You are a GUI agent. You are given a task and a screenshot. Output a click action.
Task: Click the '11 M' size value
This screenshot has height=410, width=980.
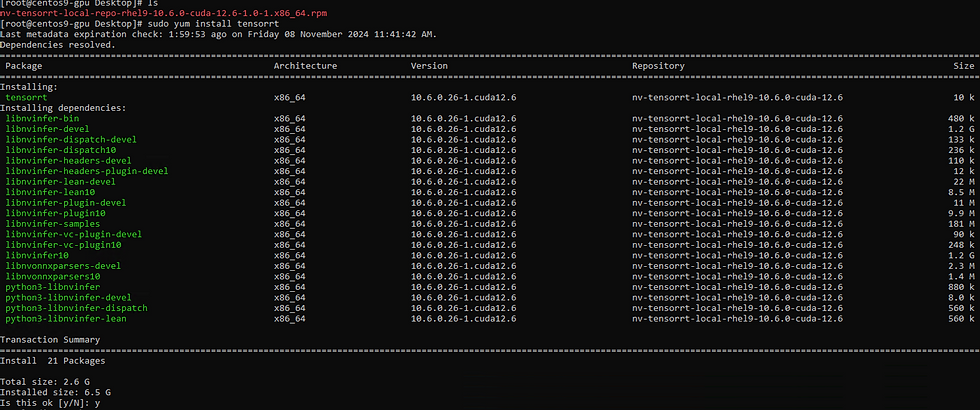click(964, 203)
